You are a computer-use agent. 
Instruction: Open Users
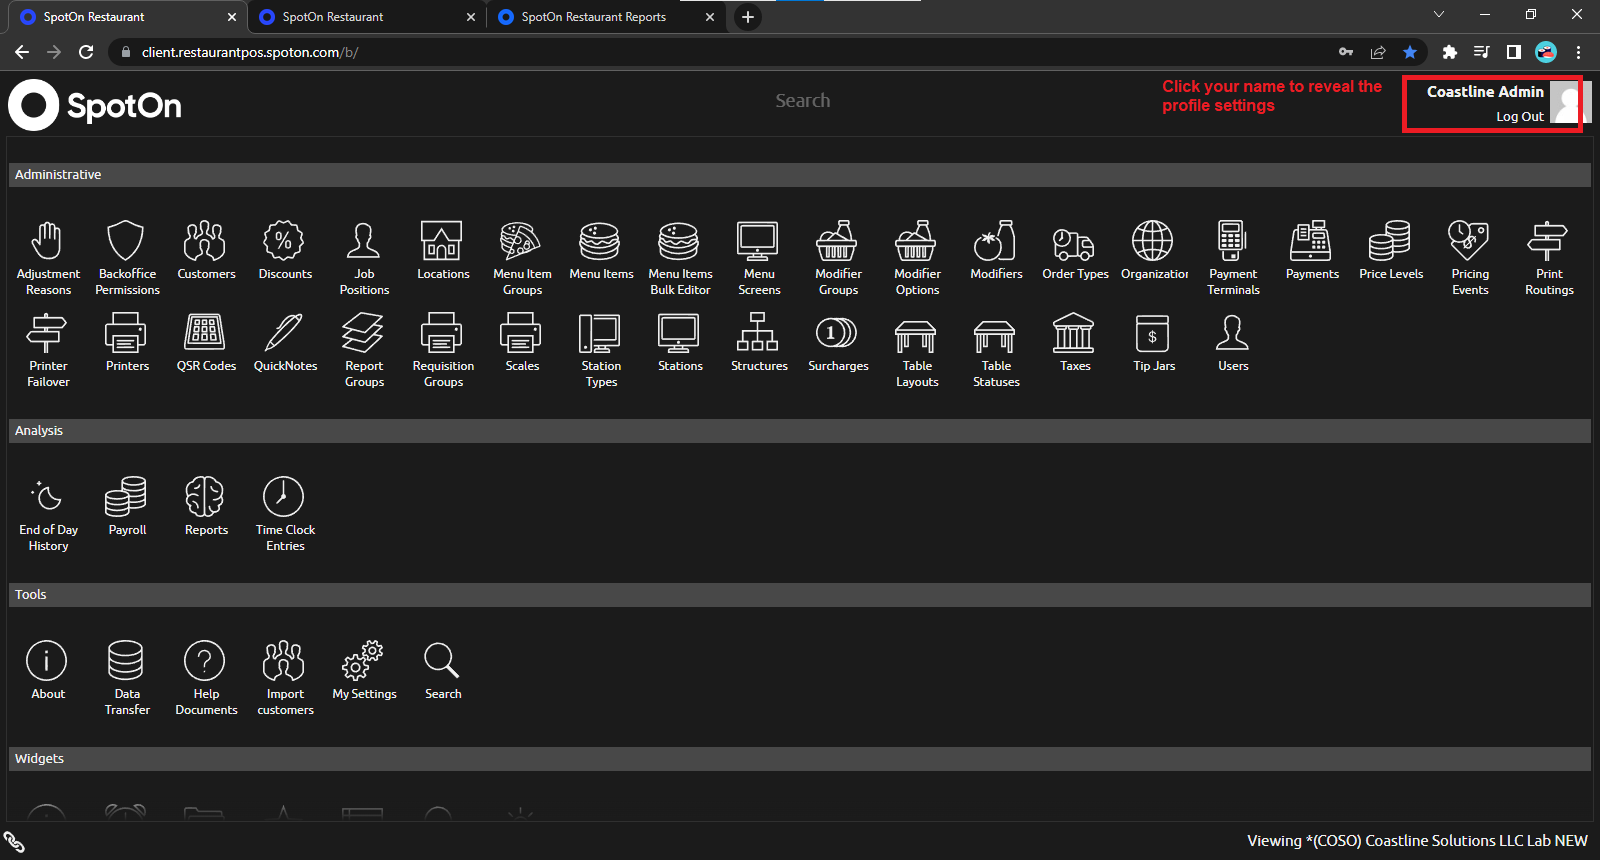click(x=1233, y=342)
